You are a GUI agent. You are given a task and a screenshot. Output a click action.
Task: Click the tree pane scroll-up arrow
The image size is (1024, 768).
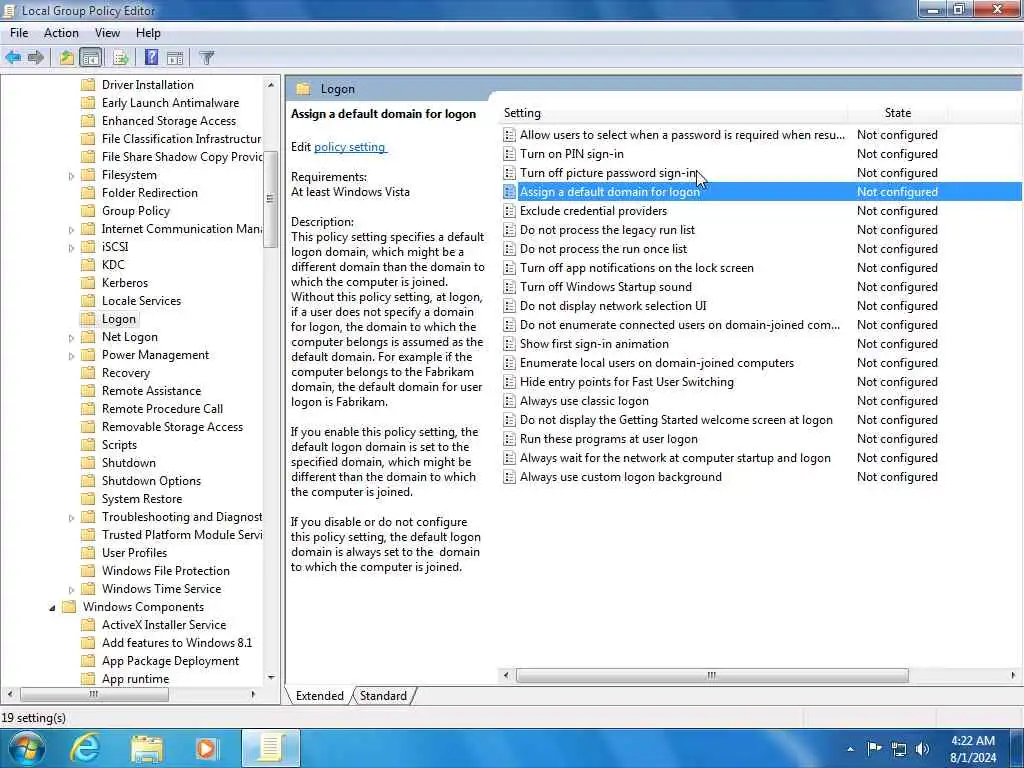tap(271, 85)
